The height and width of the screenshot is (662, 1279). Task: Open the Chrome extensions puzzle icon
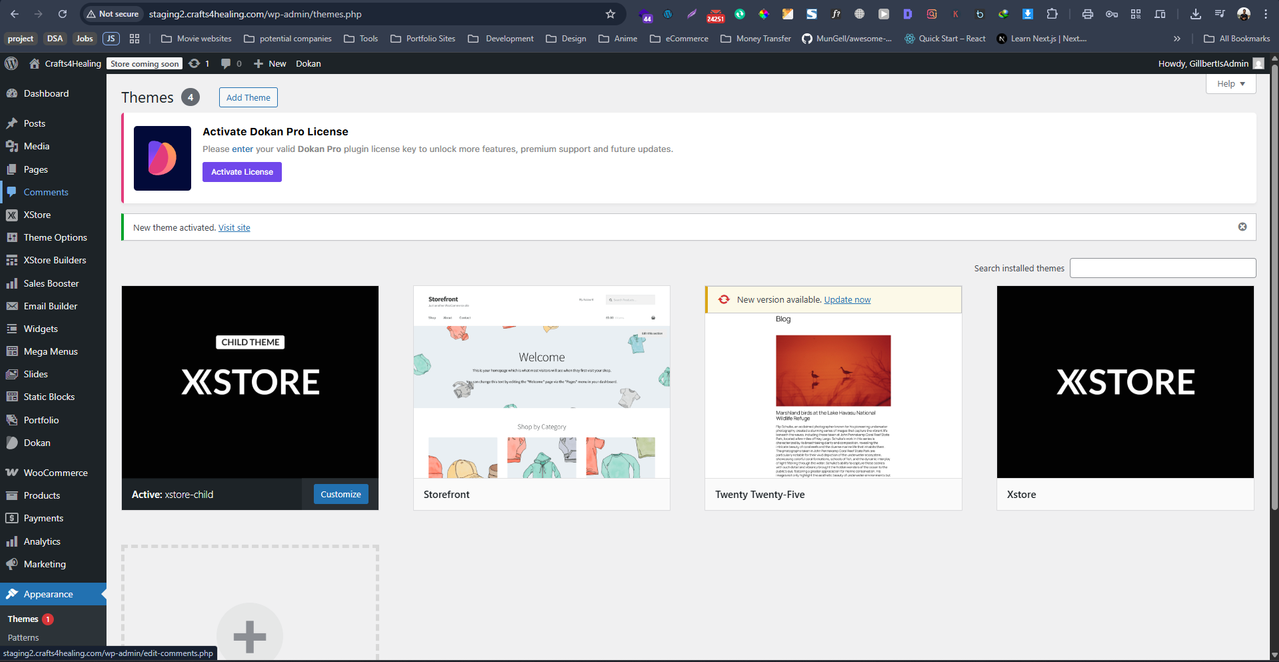click(1052, 14)
